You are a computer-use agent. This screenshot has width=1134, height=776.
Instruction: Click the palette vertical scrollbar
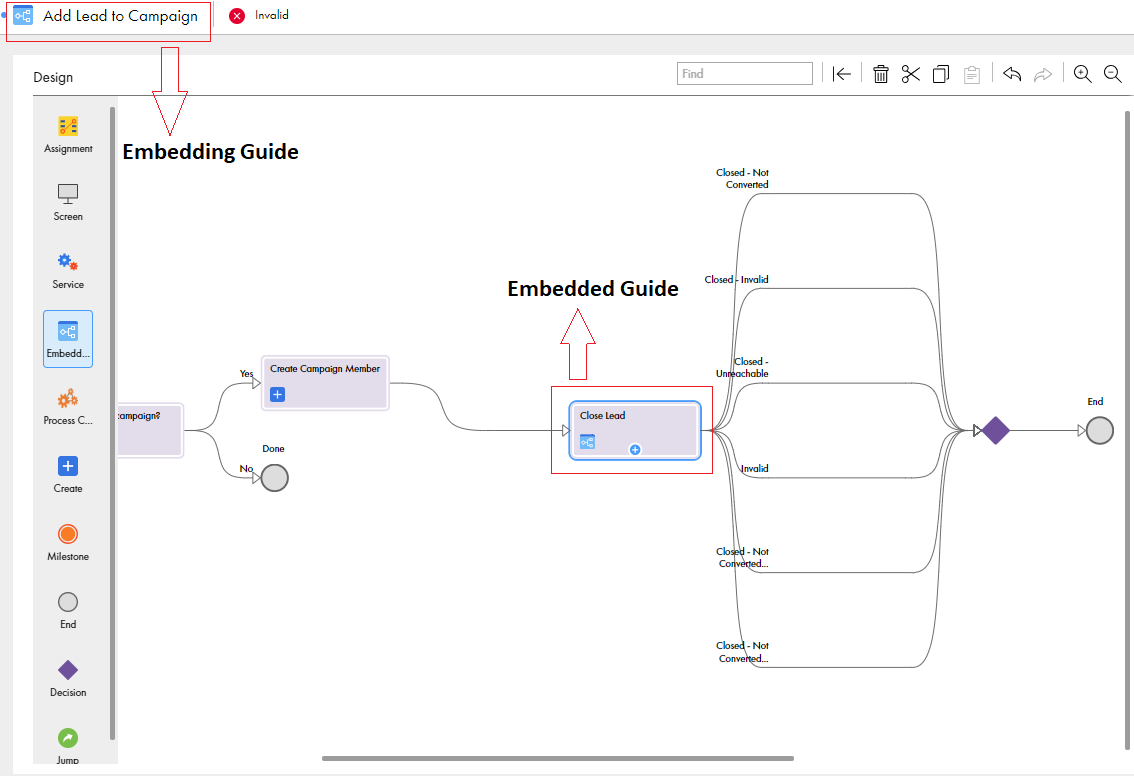(112, 423)
